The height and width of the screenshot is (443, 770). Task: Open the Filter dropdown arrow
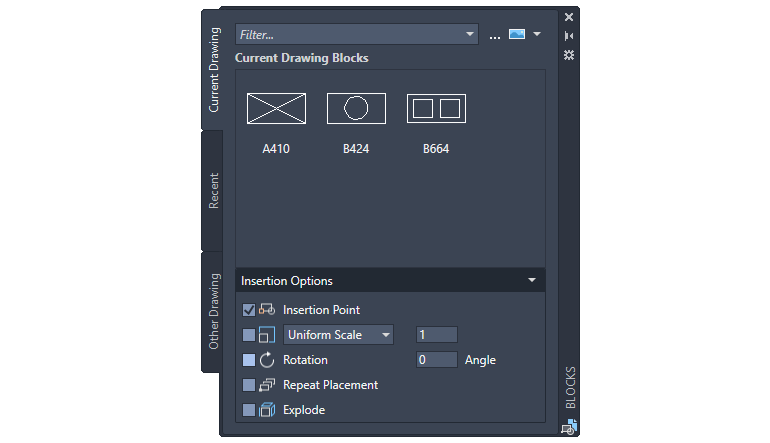tap(470, 34)
